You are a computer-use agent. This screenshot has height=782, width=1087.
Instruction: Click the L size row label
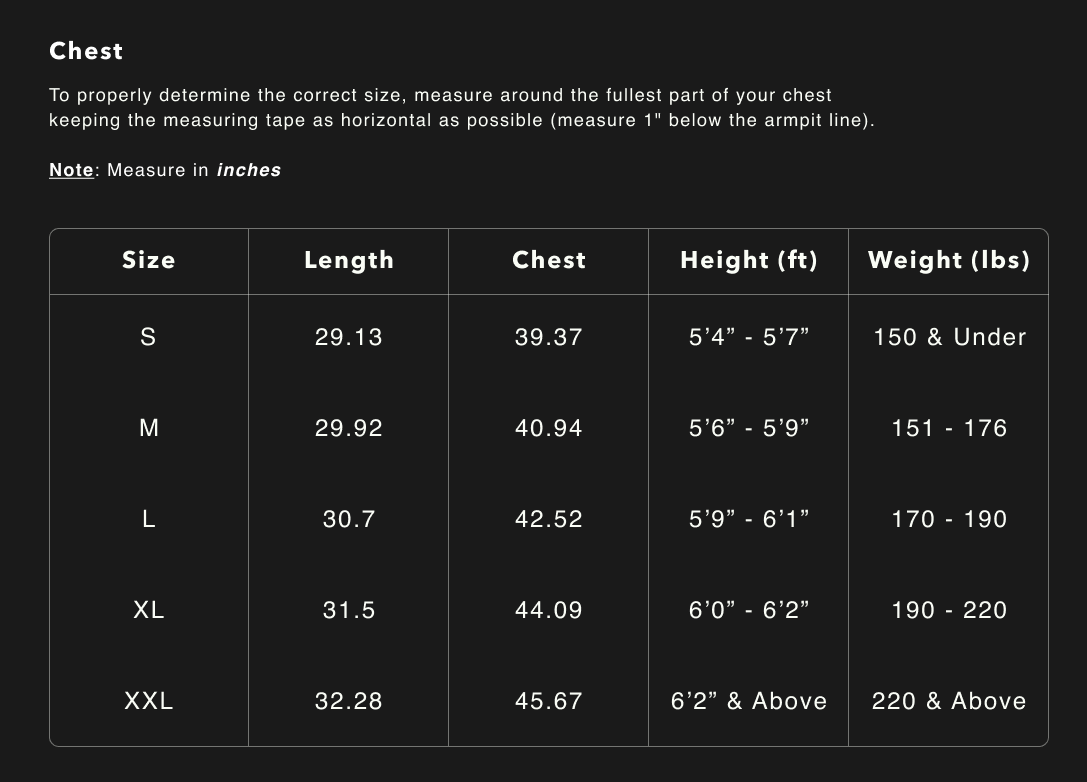[148, 519]
